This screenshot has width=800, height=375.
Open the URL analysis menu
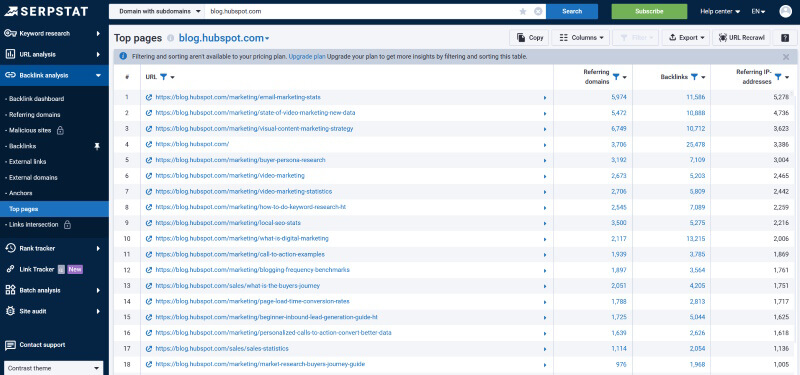54,55
